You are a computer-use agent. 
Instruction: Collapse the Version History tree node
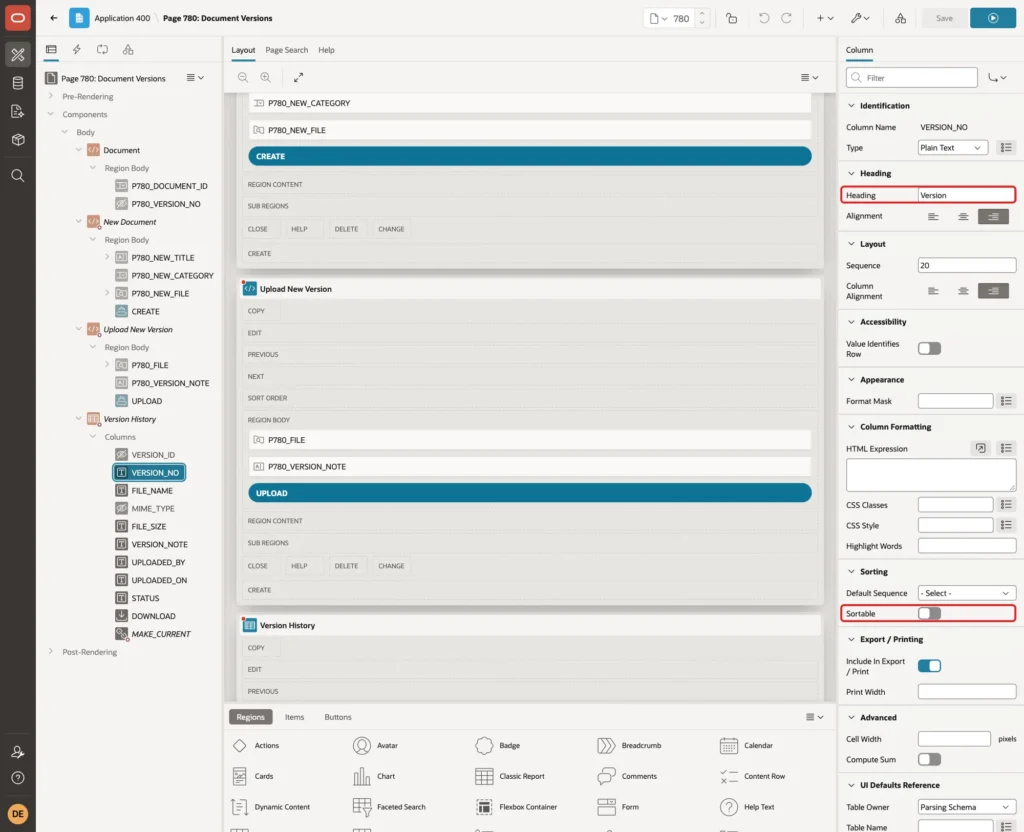pyautogui.click(x=78, y=419)
